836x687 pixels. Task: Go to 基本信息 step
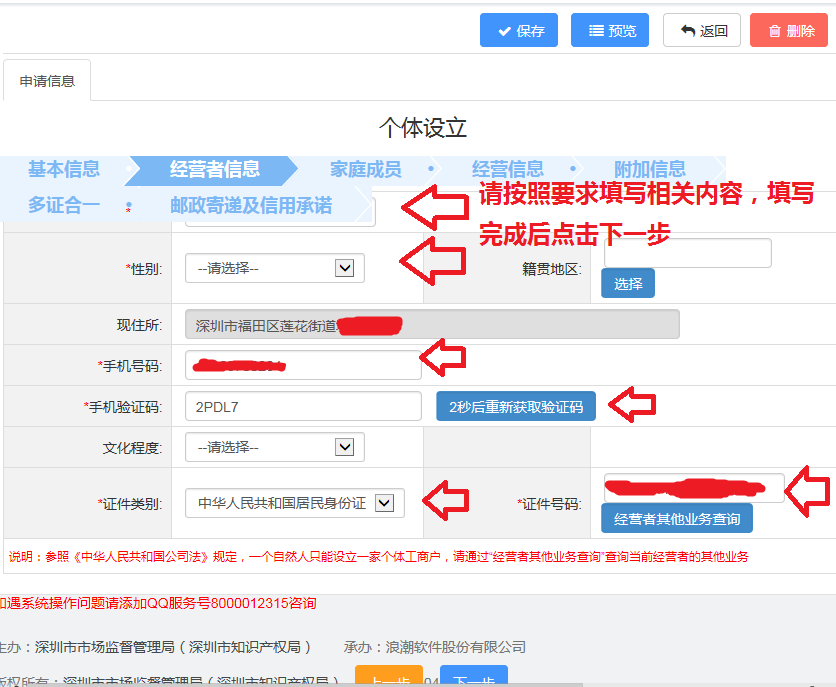(63, 169)
